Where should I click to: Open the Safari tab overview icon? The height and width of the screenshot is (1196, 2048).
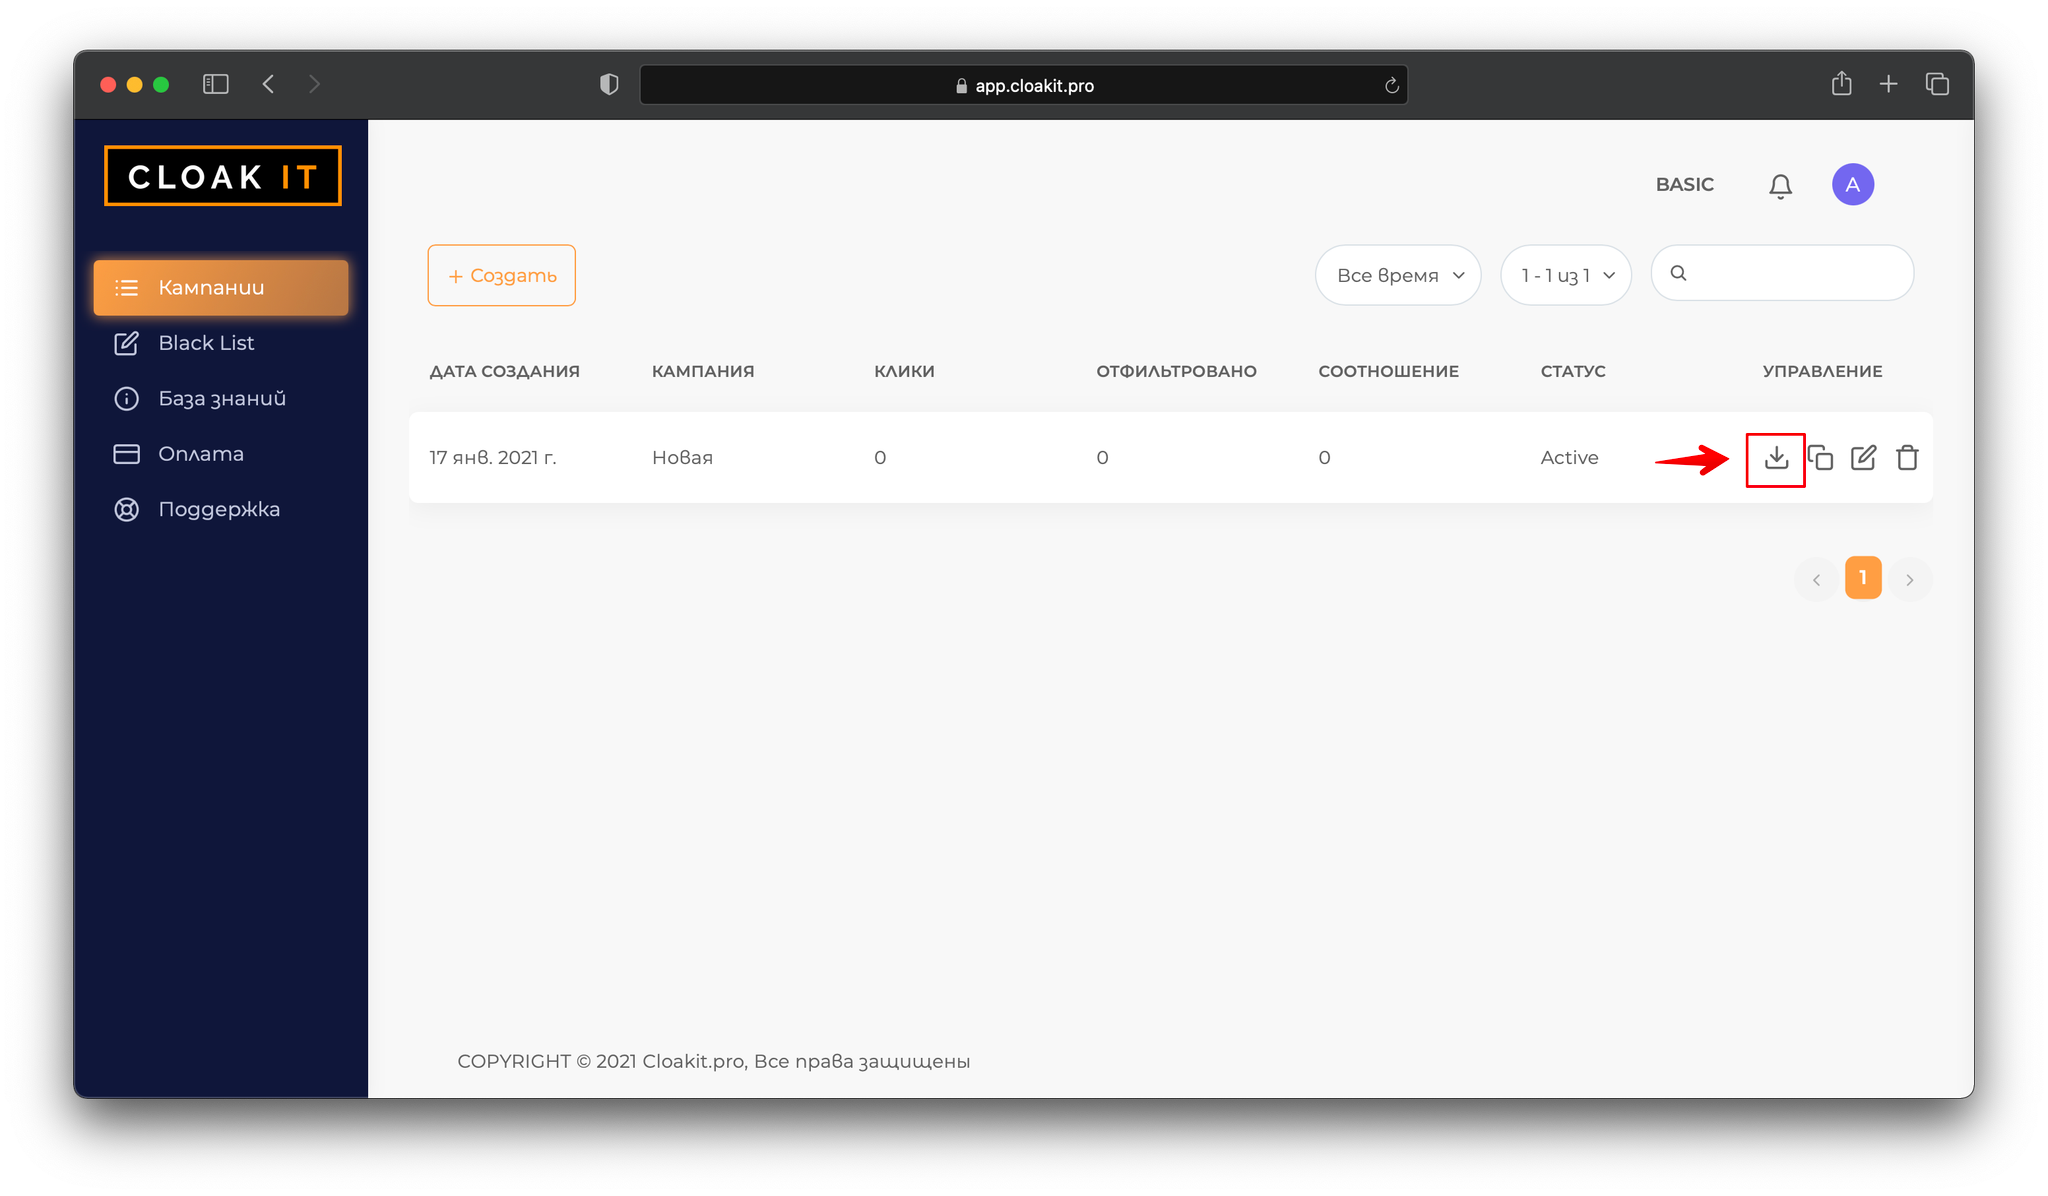pyautogui.click(x=1937, y=84)
